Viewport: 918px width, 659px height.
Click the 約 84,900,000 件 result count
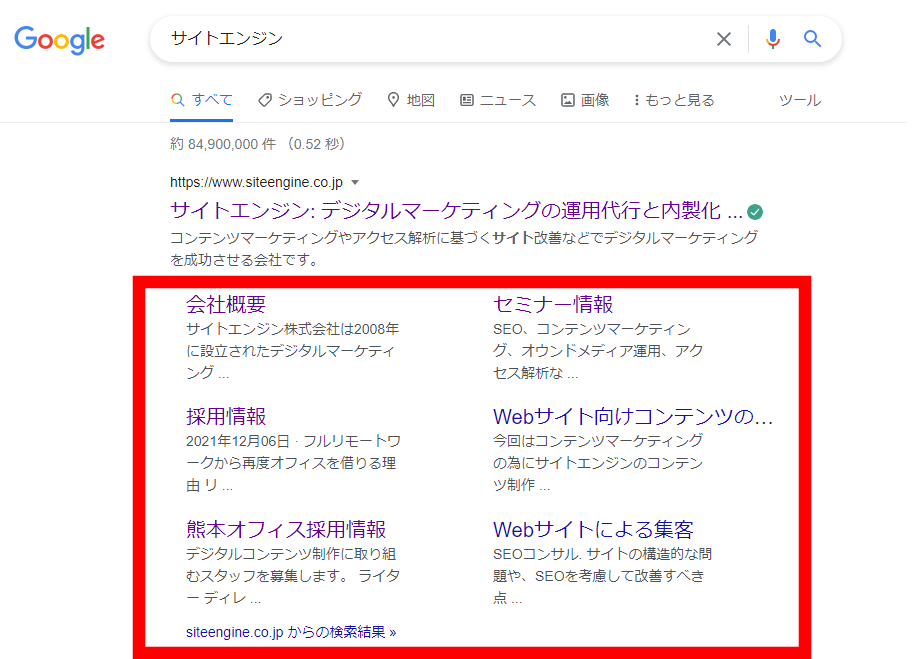point(258,144)
